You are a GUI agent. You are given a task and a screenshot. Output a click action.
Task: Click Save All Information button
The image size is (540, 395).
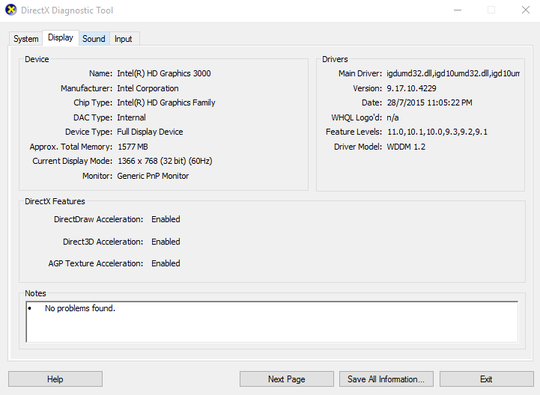(386, 379)
